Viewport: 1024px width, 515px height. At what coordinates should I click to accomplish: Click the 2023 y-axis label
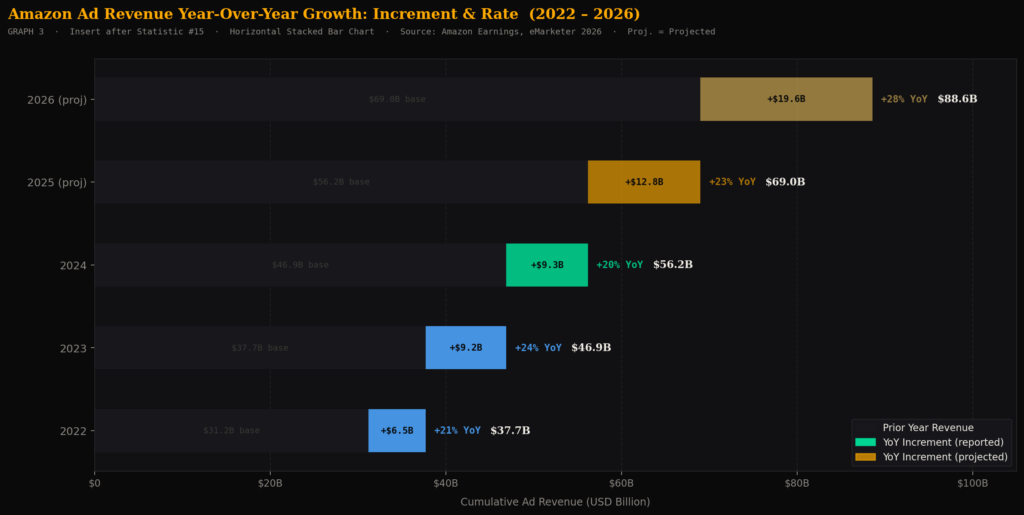(73, 348)
